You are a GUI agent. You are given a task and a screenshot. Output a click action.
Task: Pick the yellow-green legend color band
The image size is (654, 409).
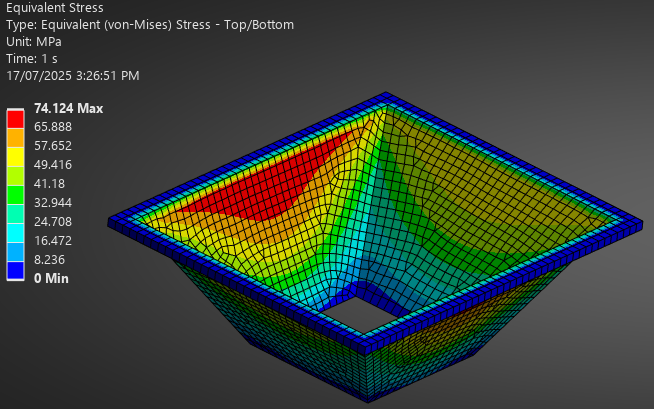[15, 176]
